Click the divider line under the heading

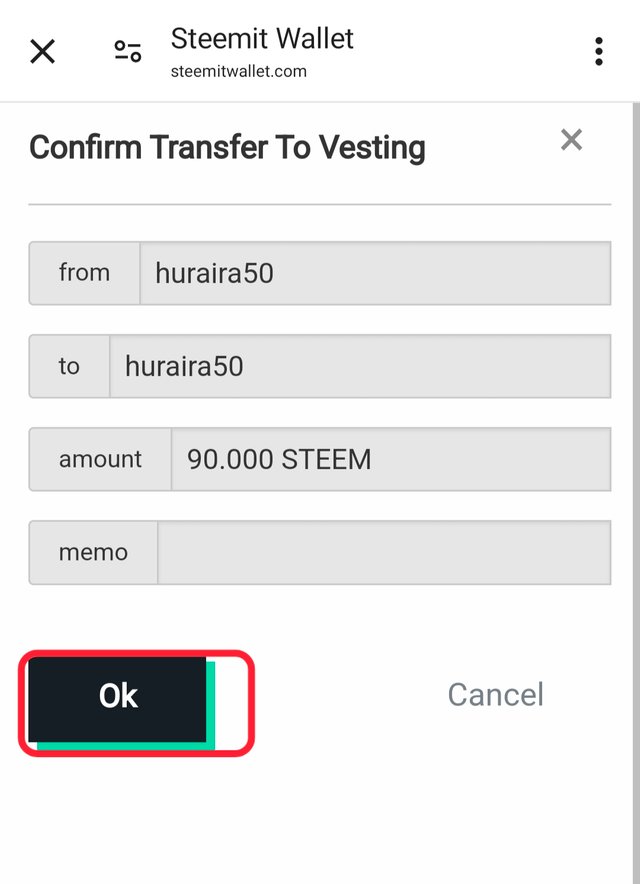[320, 205]
